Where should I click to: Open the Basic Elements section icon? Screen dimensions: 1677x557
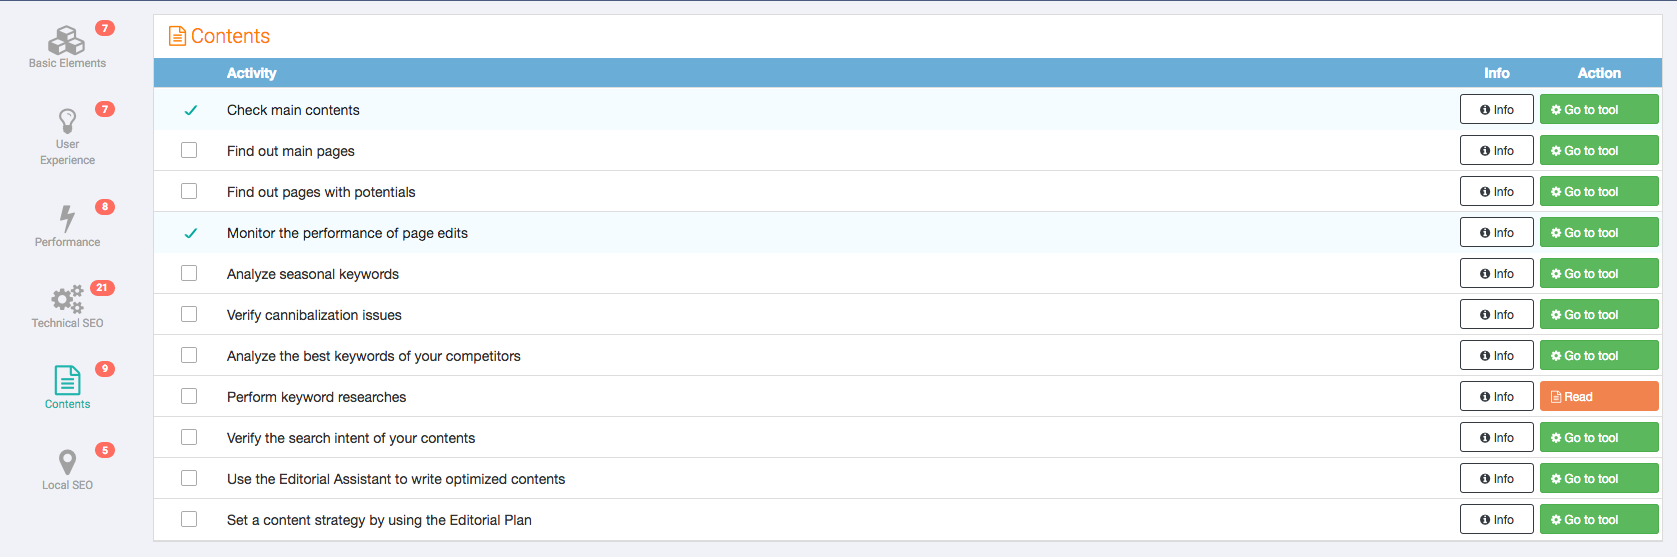coord(67,41)
